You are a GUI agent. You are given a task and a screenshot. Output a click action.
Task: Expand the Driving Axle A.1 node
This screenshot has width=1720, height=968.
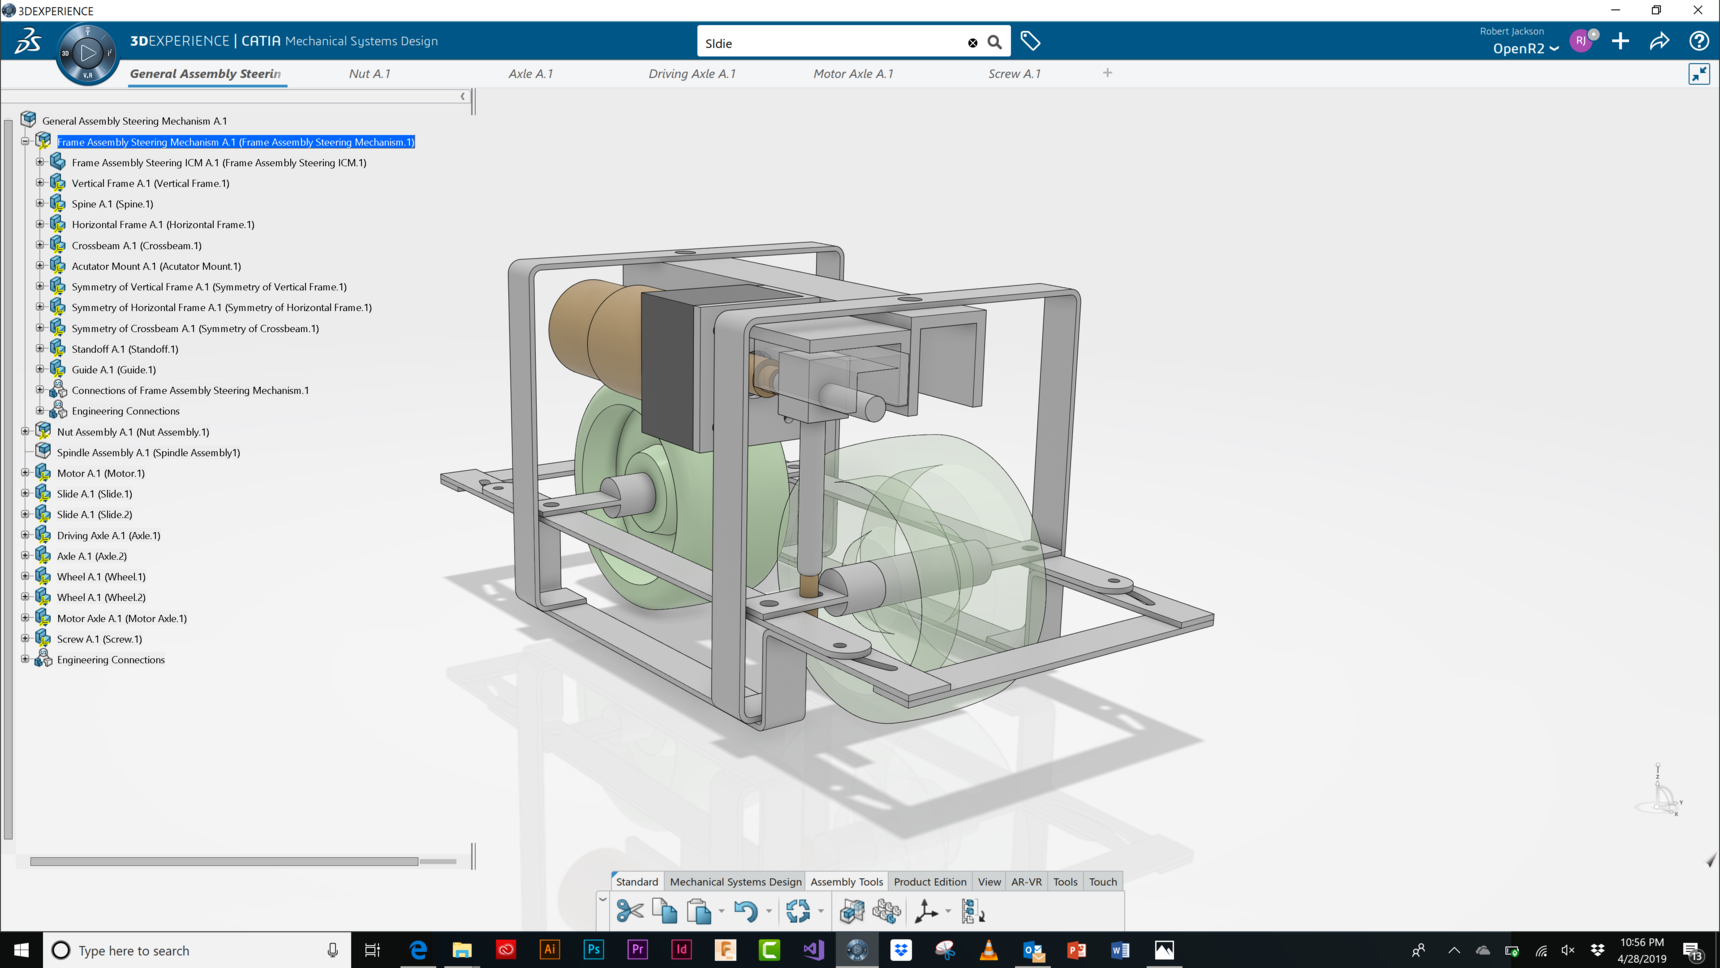pos(25,535)
